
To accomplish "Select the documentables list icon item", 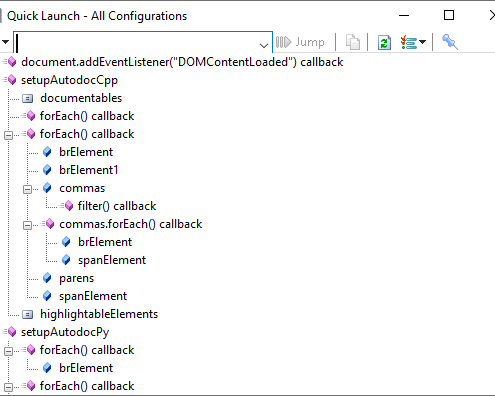I will tap(27, 98).
